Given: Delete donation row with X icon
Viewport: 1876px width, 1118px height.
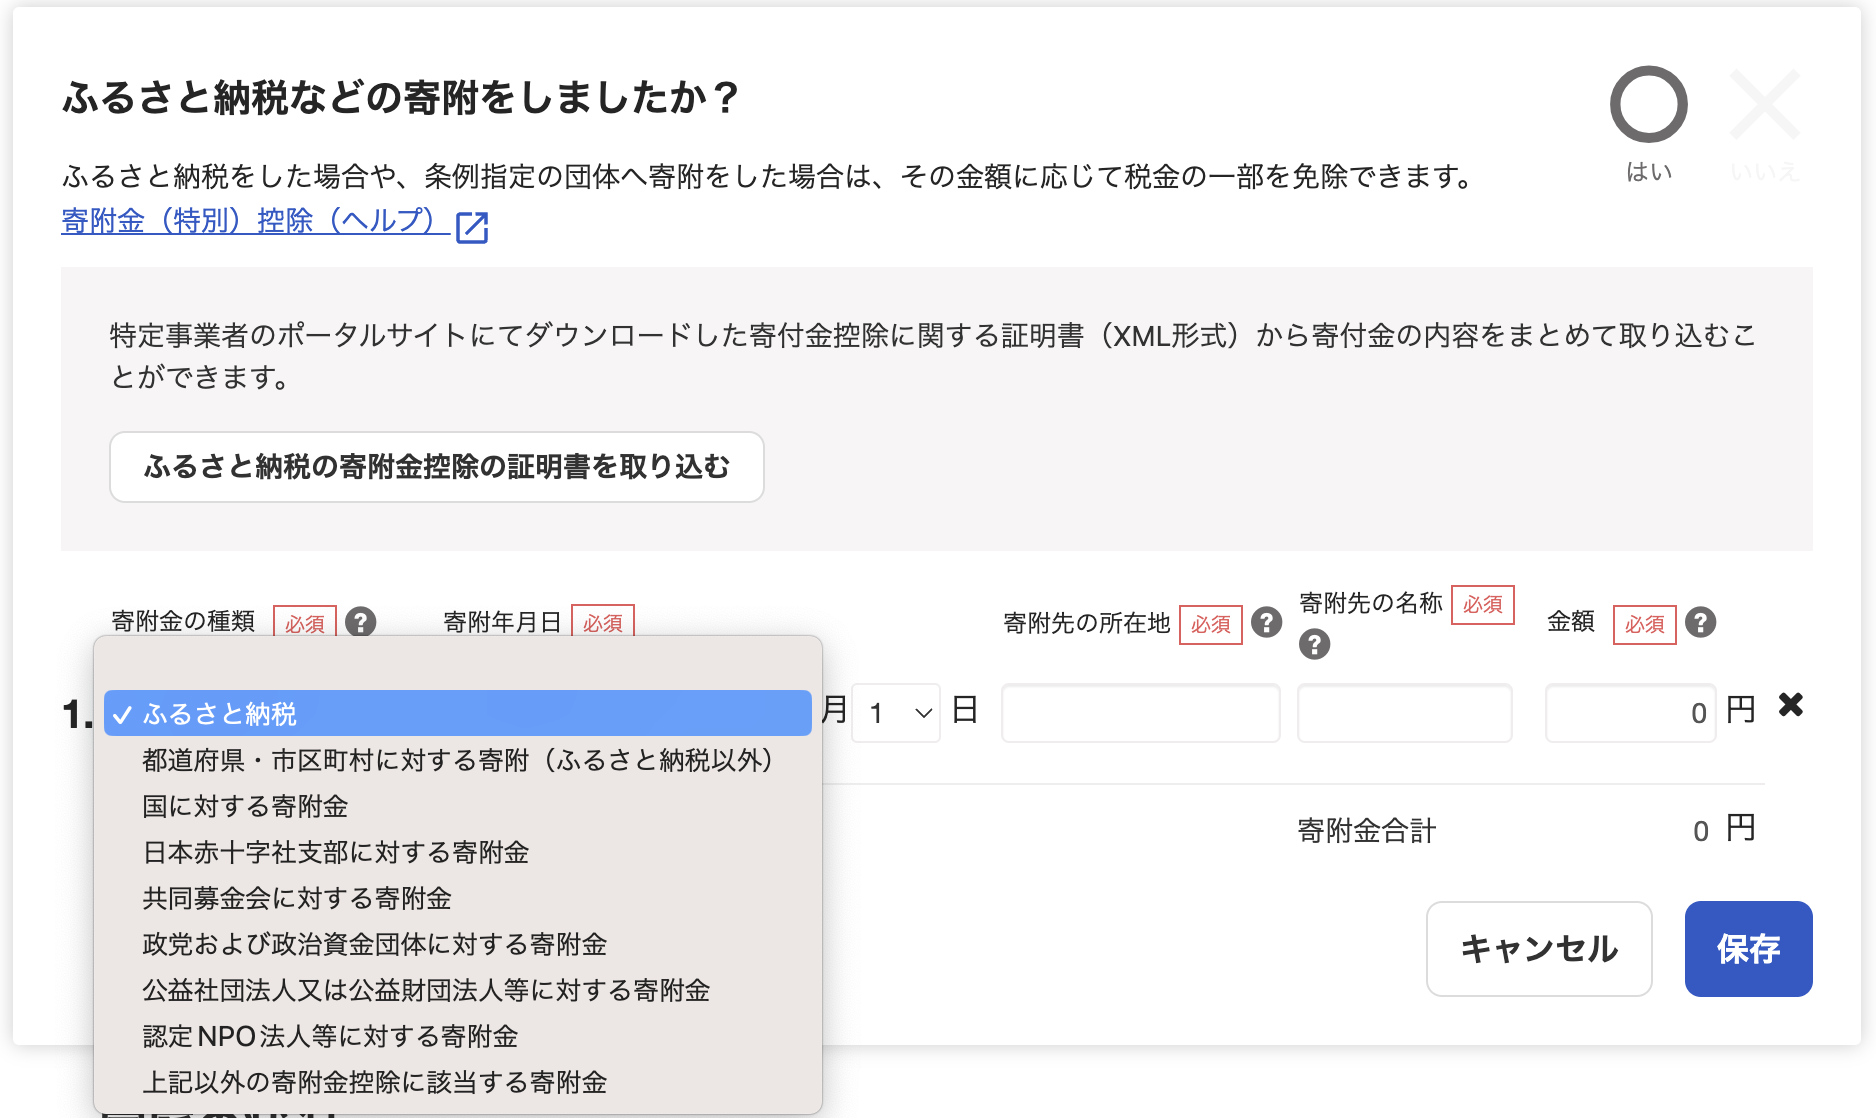Looking at the screenshot, I should [x=1790, y=705].
